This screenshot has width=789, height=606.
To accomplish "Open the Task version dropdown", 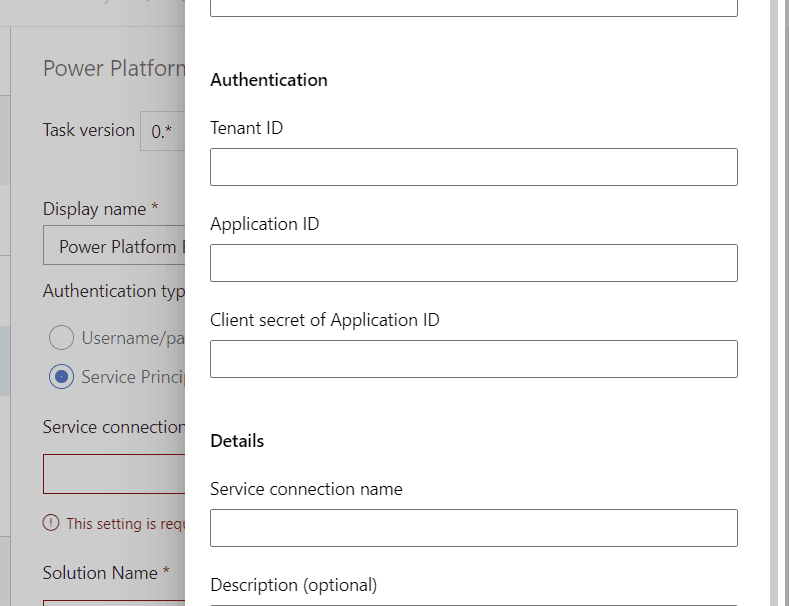I will click(163, 131).
